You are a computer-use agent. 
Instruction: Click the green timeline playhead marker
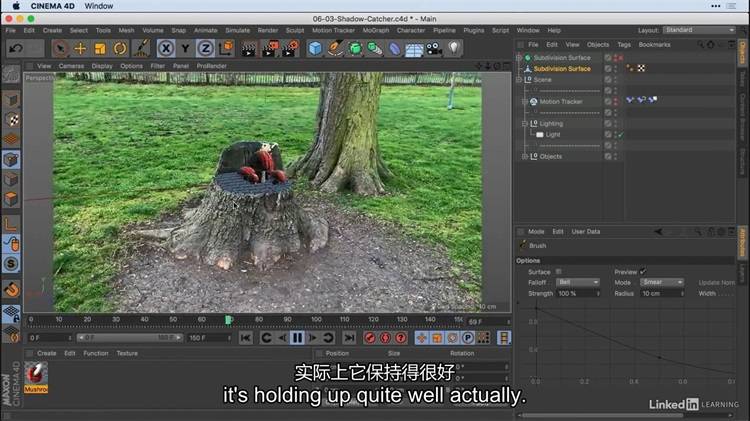[229, 320]
